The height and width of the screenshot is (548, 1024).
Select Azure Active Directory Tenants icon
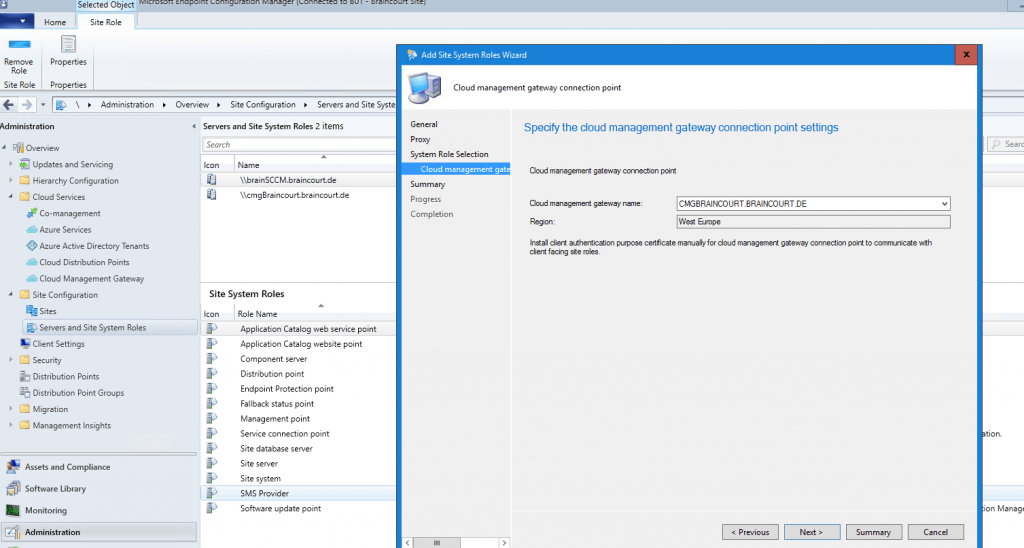pos(31,246)
